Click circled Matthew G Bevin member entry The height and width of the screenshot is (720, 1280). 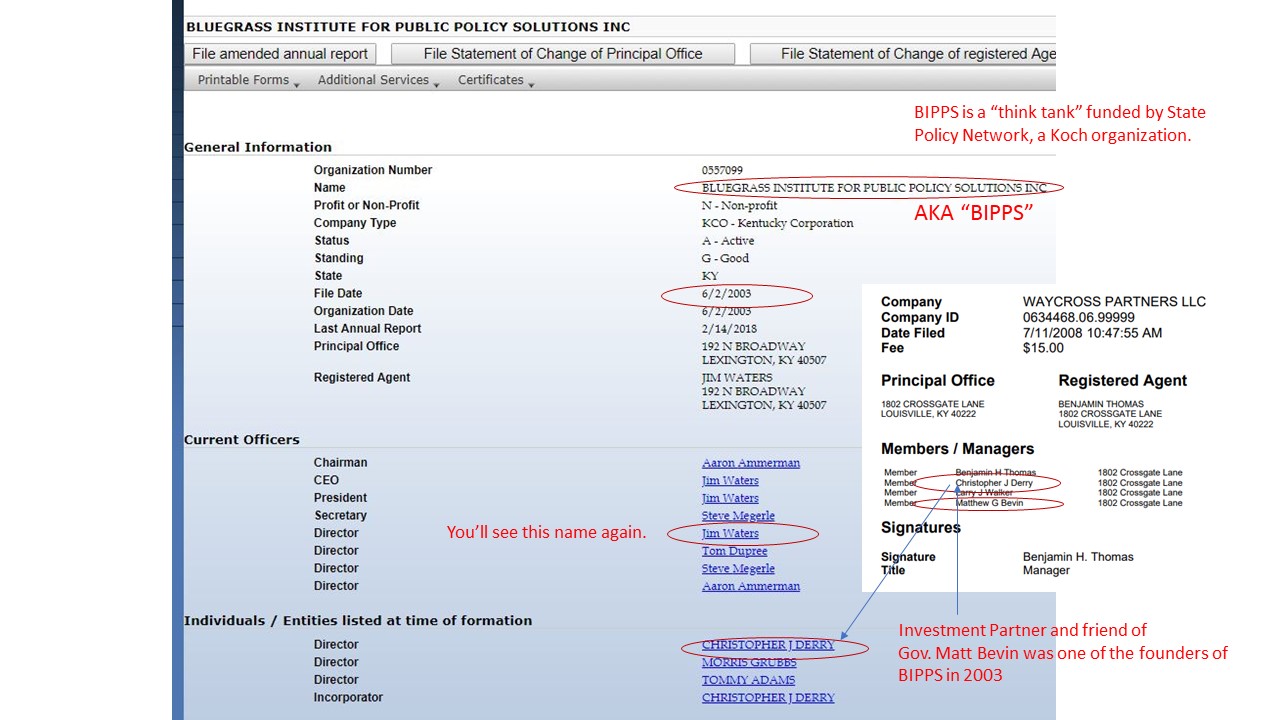tap(990, 503)
